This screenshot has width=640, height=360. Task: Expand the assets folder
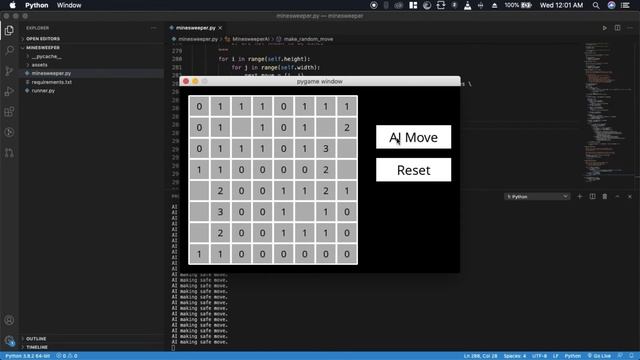(x=40, y=65)
